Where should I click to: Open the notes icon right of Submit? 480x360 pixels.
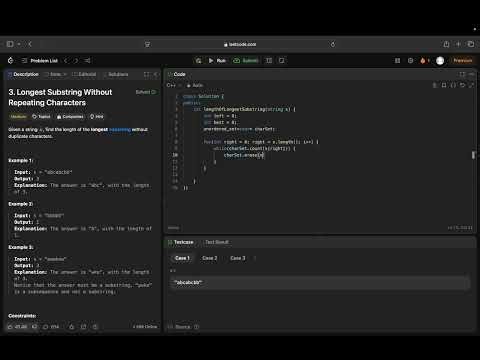(282, 60)
